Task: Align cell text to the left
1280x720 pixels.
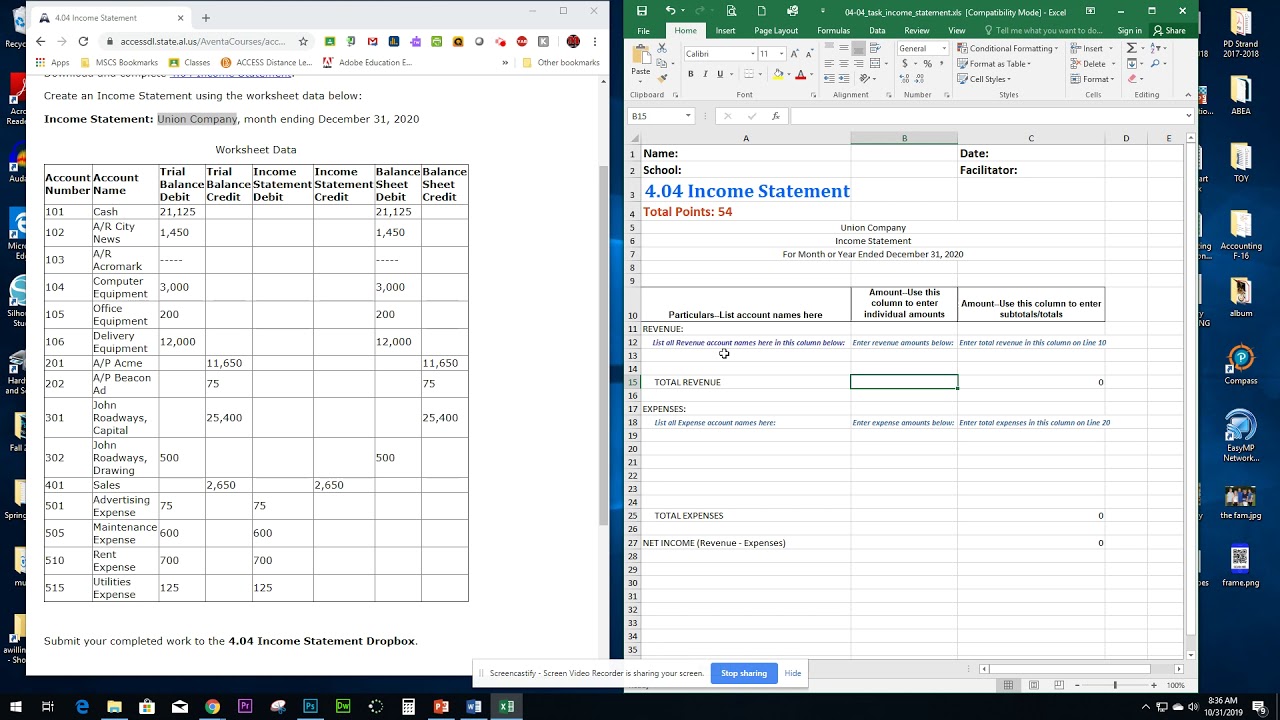Action: [x=829, y=63]
